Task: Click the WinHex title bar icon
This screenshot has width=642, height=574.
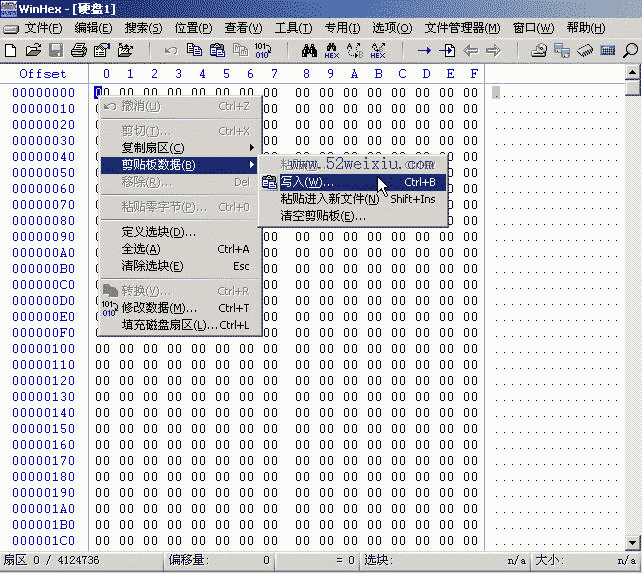Action: [9, 9]
